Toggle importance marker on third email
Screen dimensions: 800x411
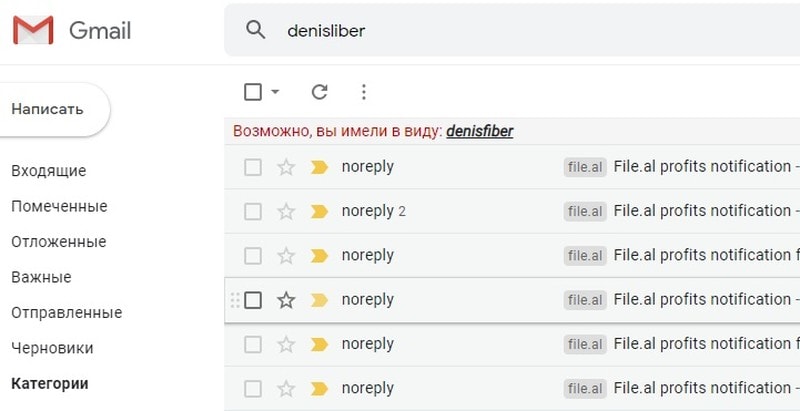[x=319, y=255]
